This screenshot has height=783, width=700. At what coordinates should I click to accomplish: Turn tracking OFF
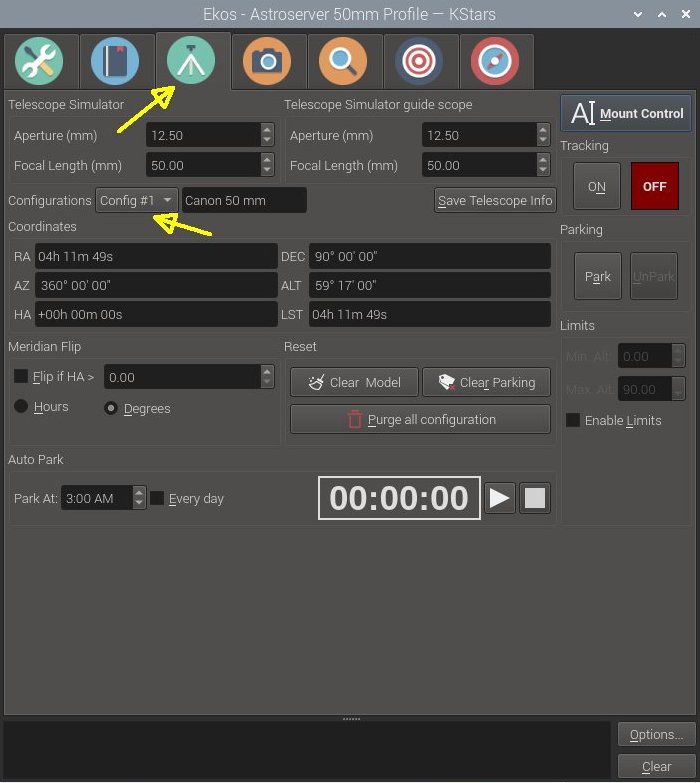[655, 186]
